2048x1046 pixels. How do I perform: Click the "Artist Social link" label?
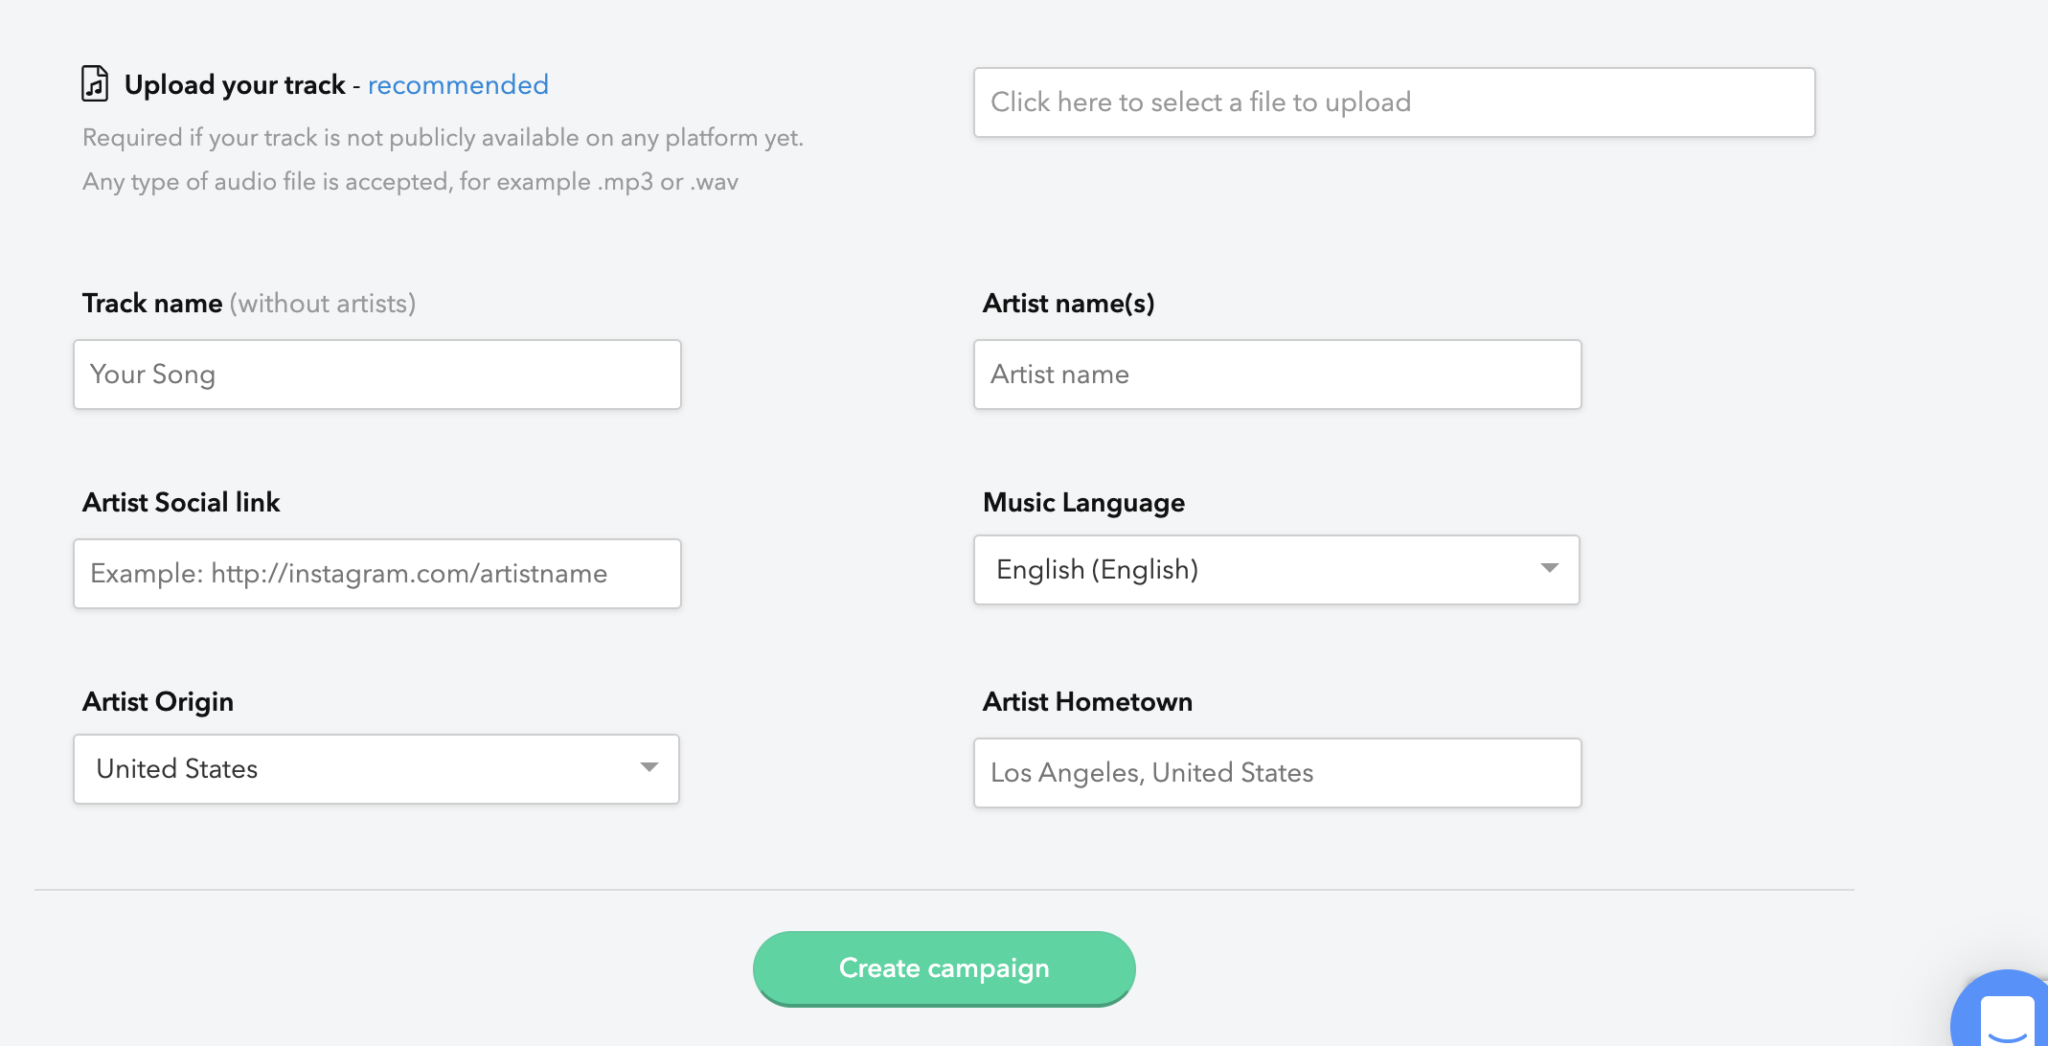pyautogui.click(x=181, y=502)
